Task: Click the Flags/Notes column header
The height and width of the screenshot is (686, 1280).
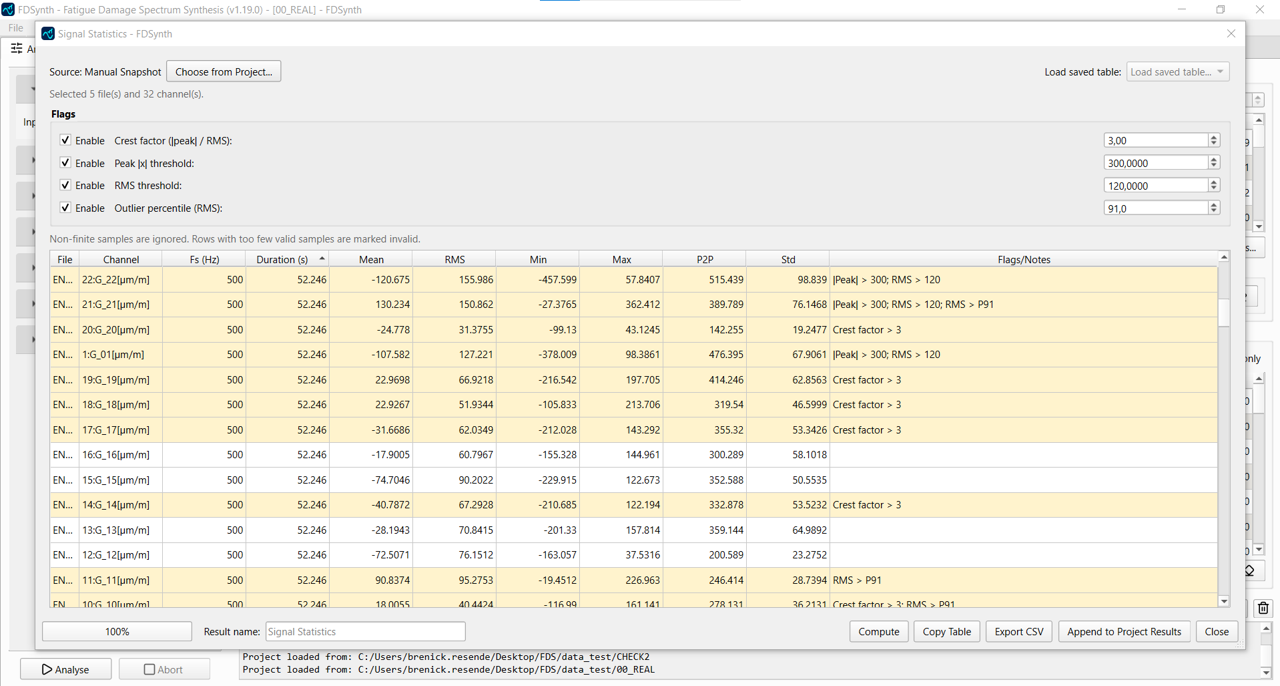Action: [x=1023, y=259]
